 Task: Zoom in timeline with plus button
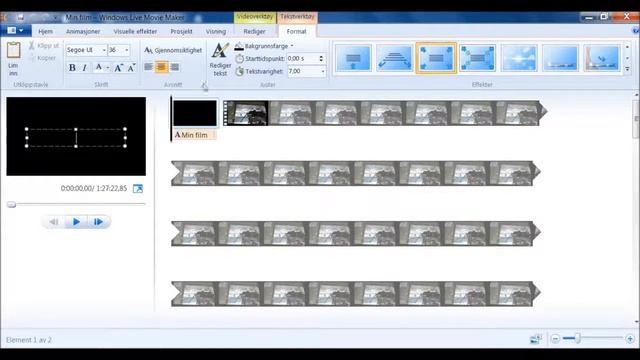630,339
